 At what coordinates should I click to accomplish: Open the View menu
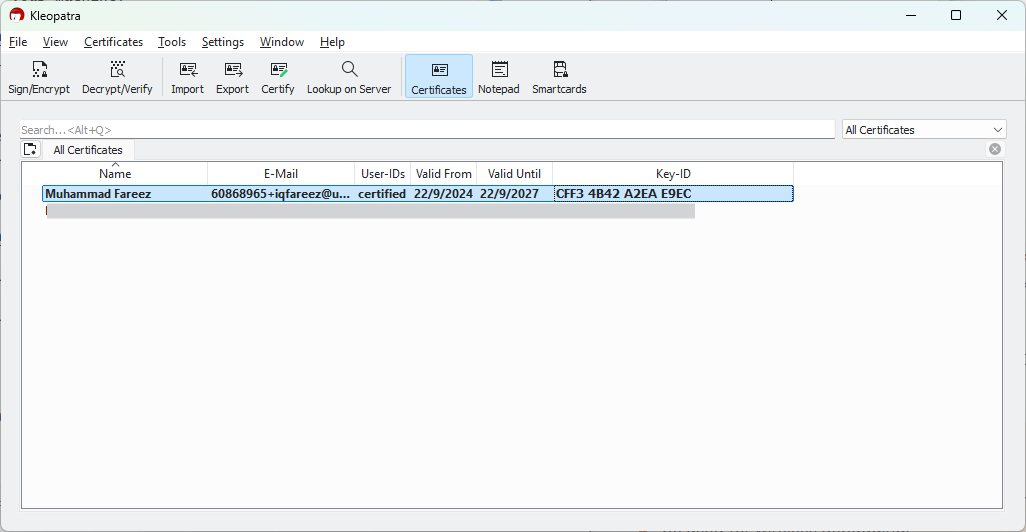55,42
